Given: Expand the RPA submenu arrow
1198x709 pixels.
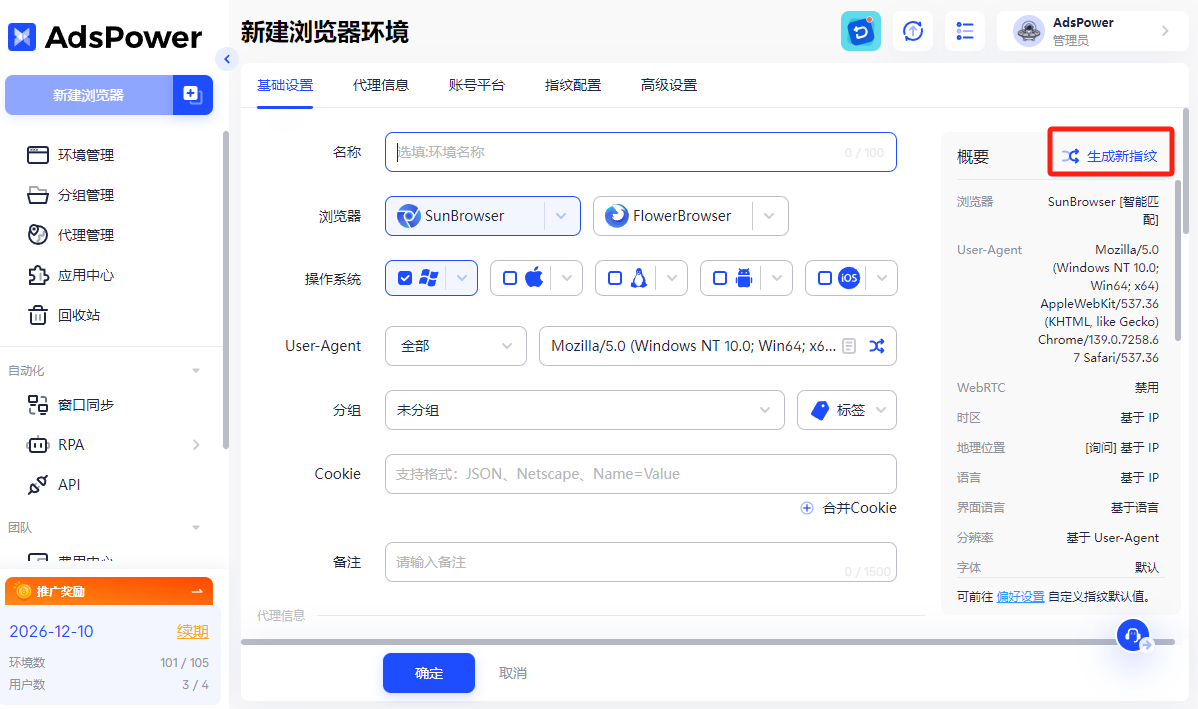Looking at the screenshot, I should (x=196, y=445).
